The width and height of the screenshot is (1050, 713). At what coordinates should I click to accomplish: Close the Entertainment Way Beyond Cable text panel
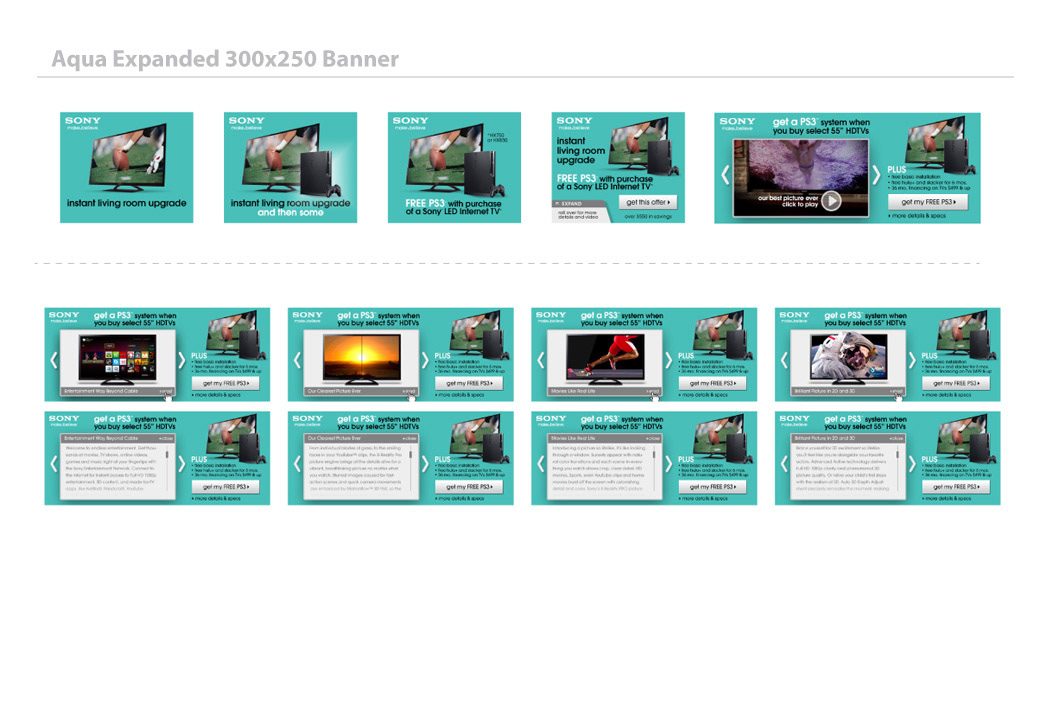166,439
